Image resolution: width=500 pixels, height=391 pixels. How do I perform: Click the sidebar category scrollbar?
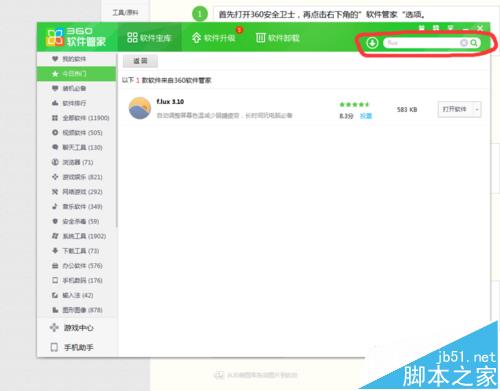[116, 140]
